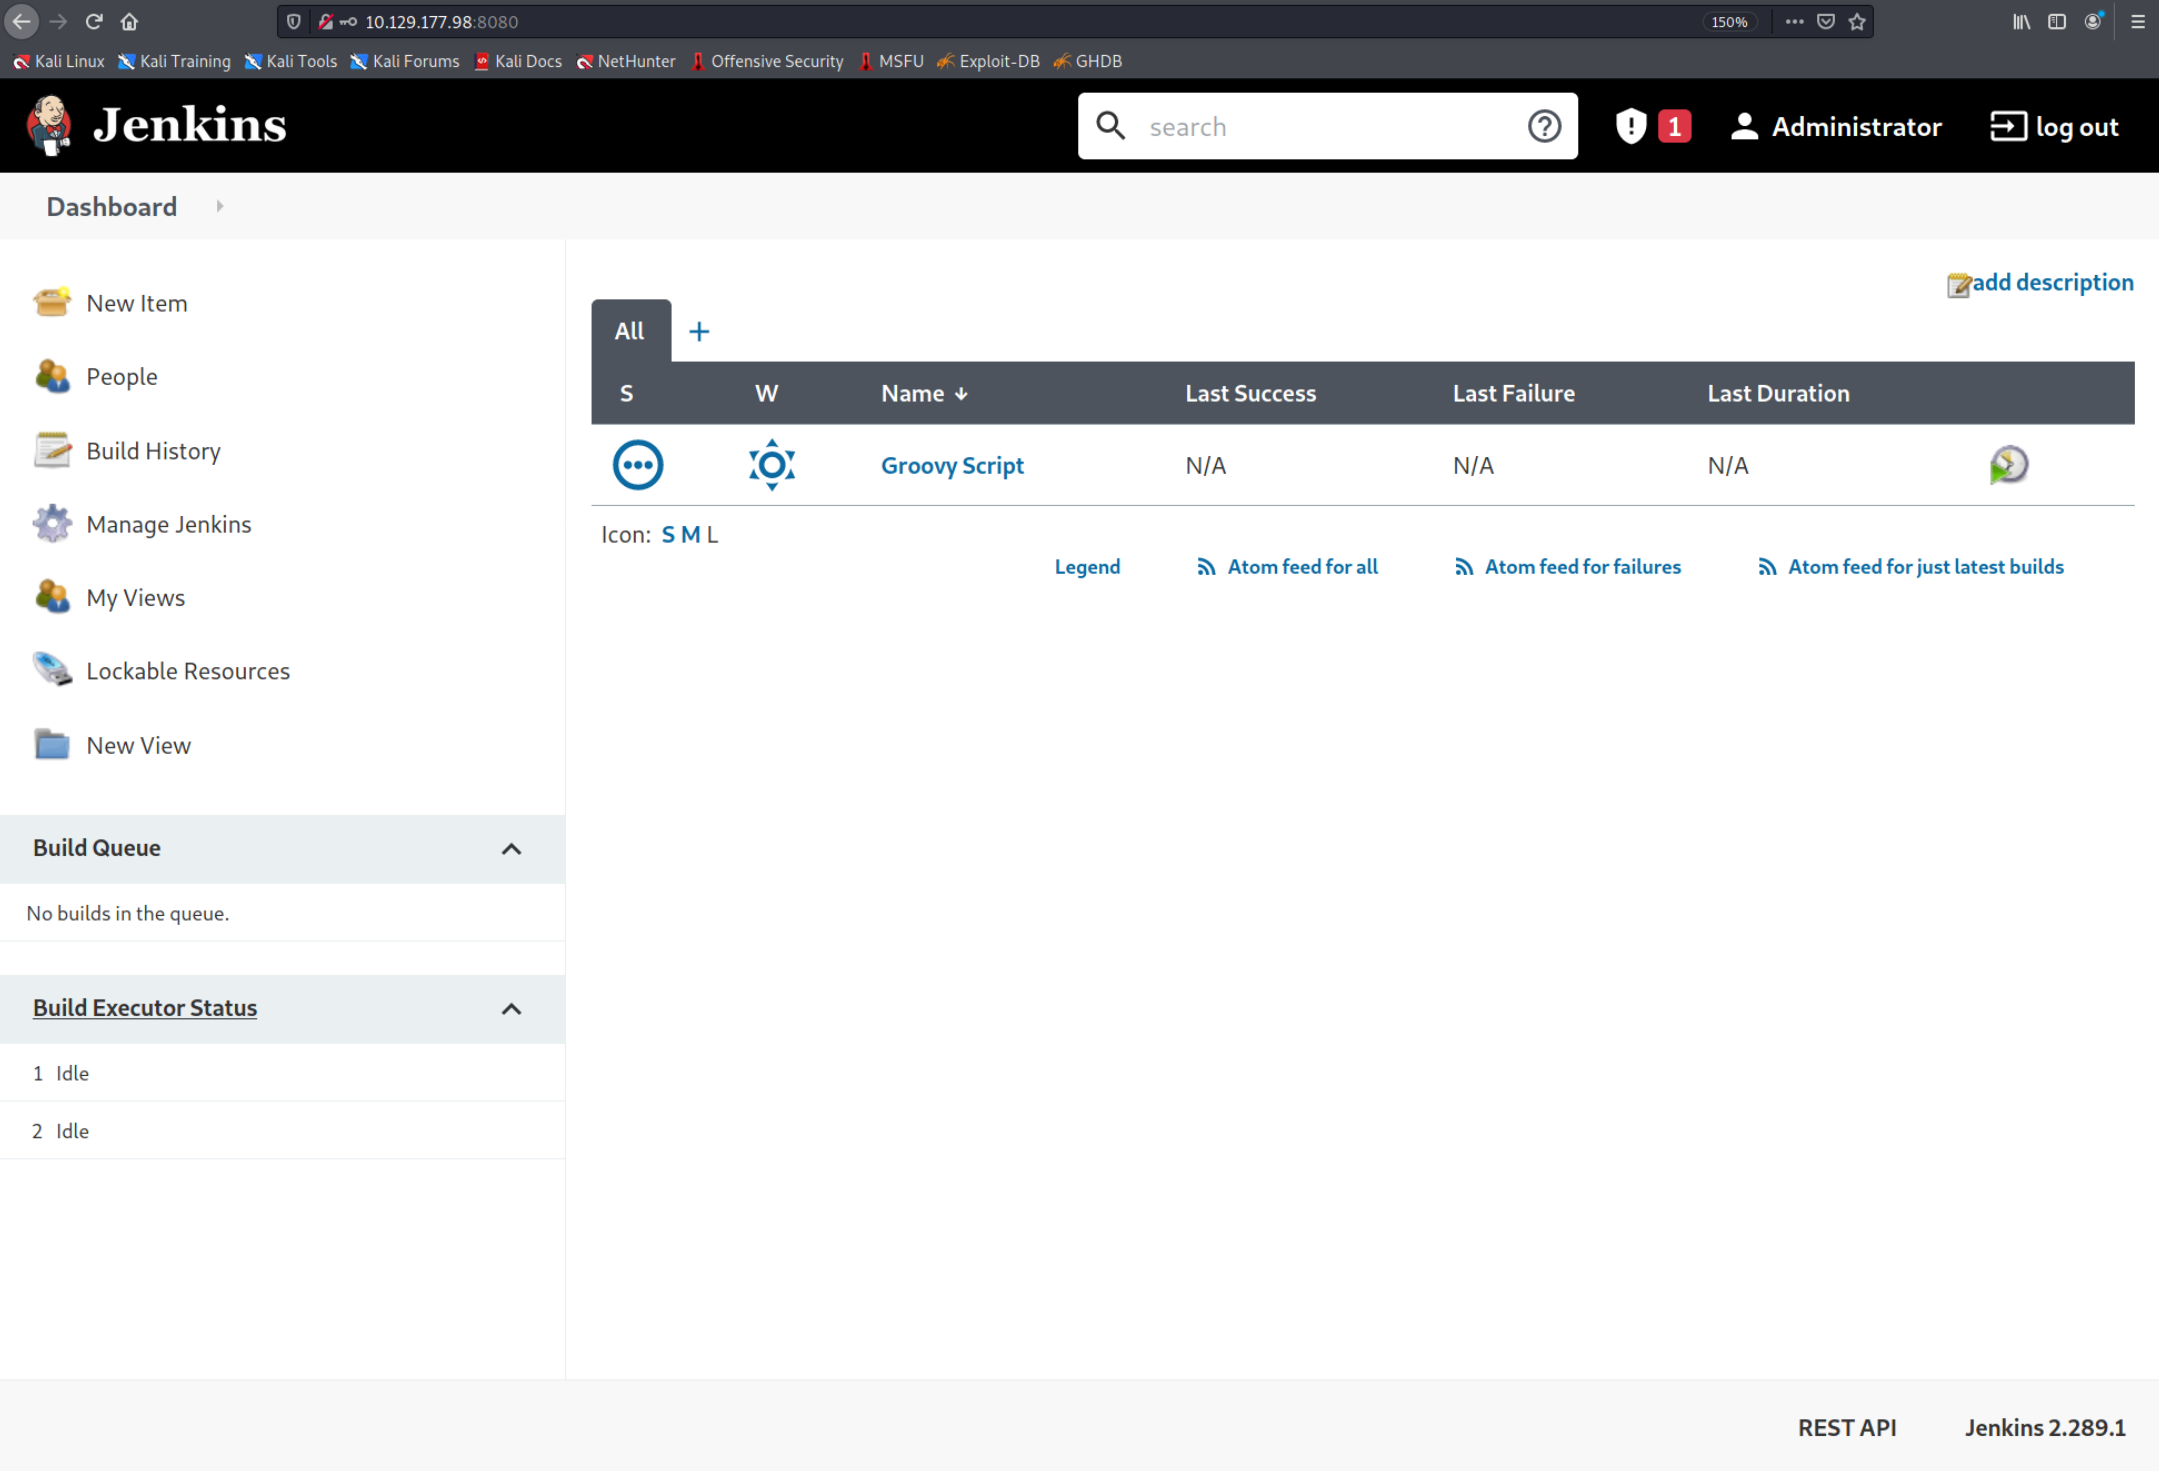2159x1471 pixels.
Task: Open the search help question mark icon
Action: 1544,126
